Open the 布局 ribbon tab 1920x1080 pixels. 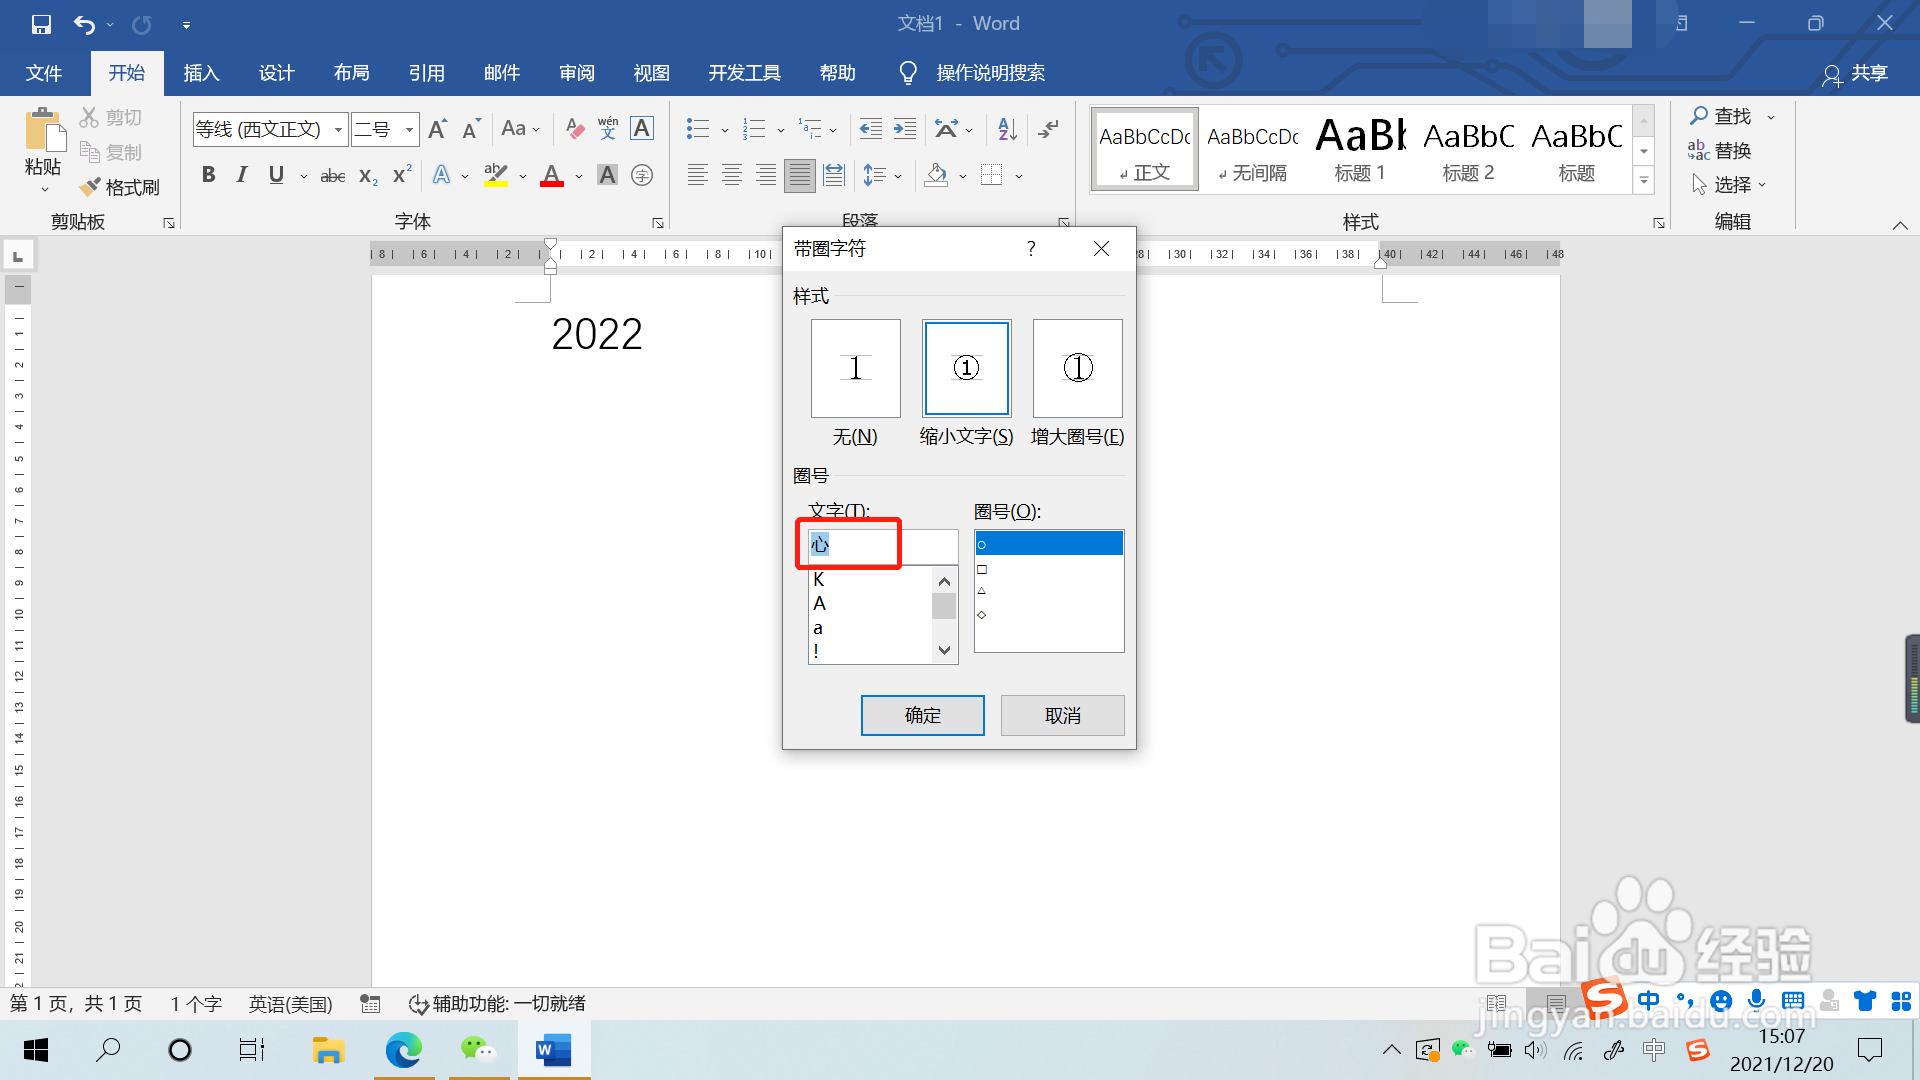click(351, 73)
